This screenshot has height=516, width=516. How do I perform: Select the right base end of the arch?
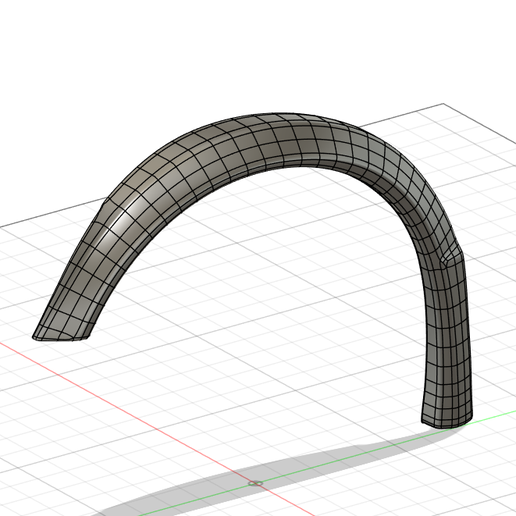click(447, 422)
